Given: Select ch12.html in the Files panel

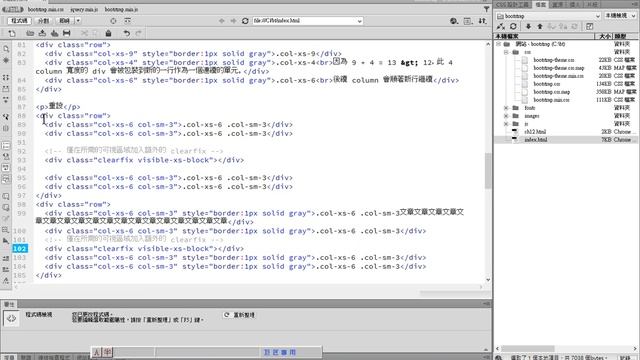Looking at the screenshot, I should [535, 132].
